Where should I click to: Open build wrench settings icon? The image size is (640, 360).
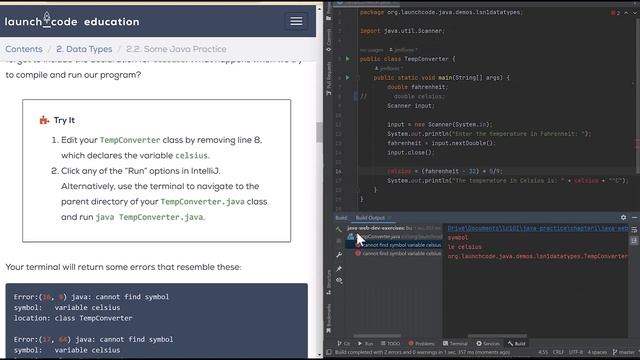(x=339, y=255)
